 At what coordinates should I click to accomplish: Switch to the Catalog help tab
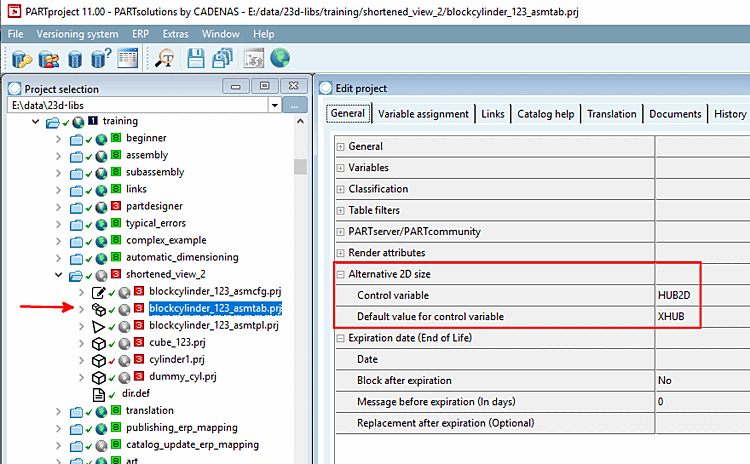tap(546, 114)
